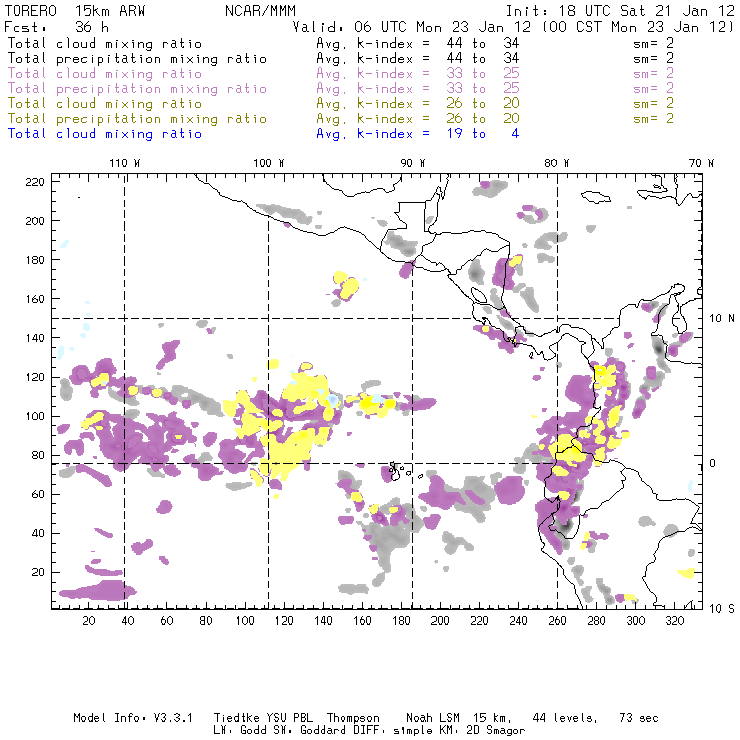Image resolution: width=740 pixels, height=740 pixels.
Task: Click the purple "Total cloud mixing ratio" legend line
Action: click(x=104, y=74)
